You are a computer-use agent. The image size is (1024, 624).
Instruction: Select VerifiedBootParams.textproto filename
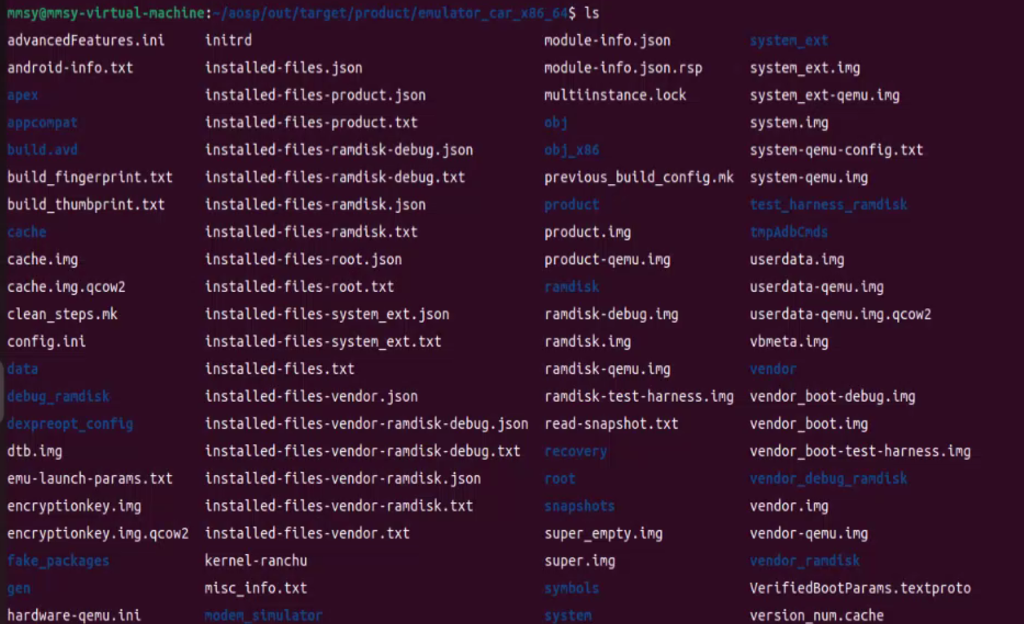860,588
